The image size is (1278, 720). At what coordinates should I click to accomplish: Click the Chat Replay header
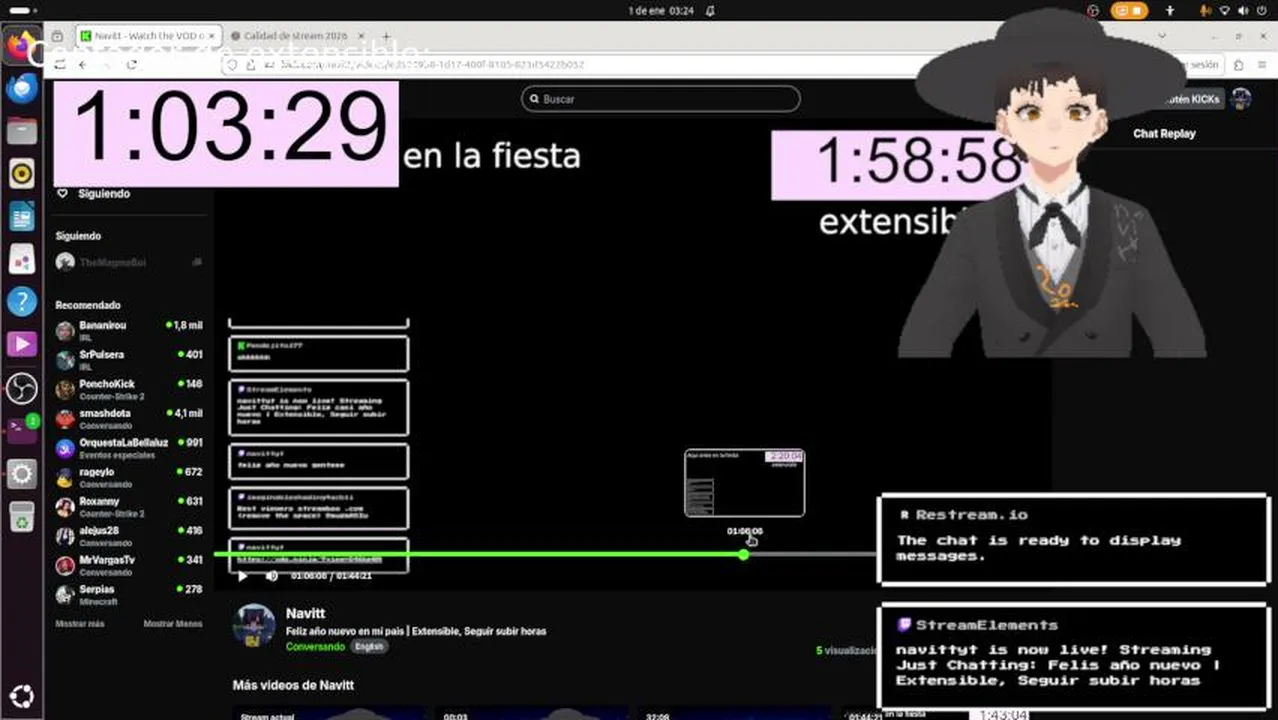click(1164, 133)
